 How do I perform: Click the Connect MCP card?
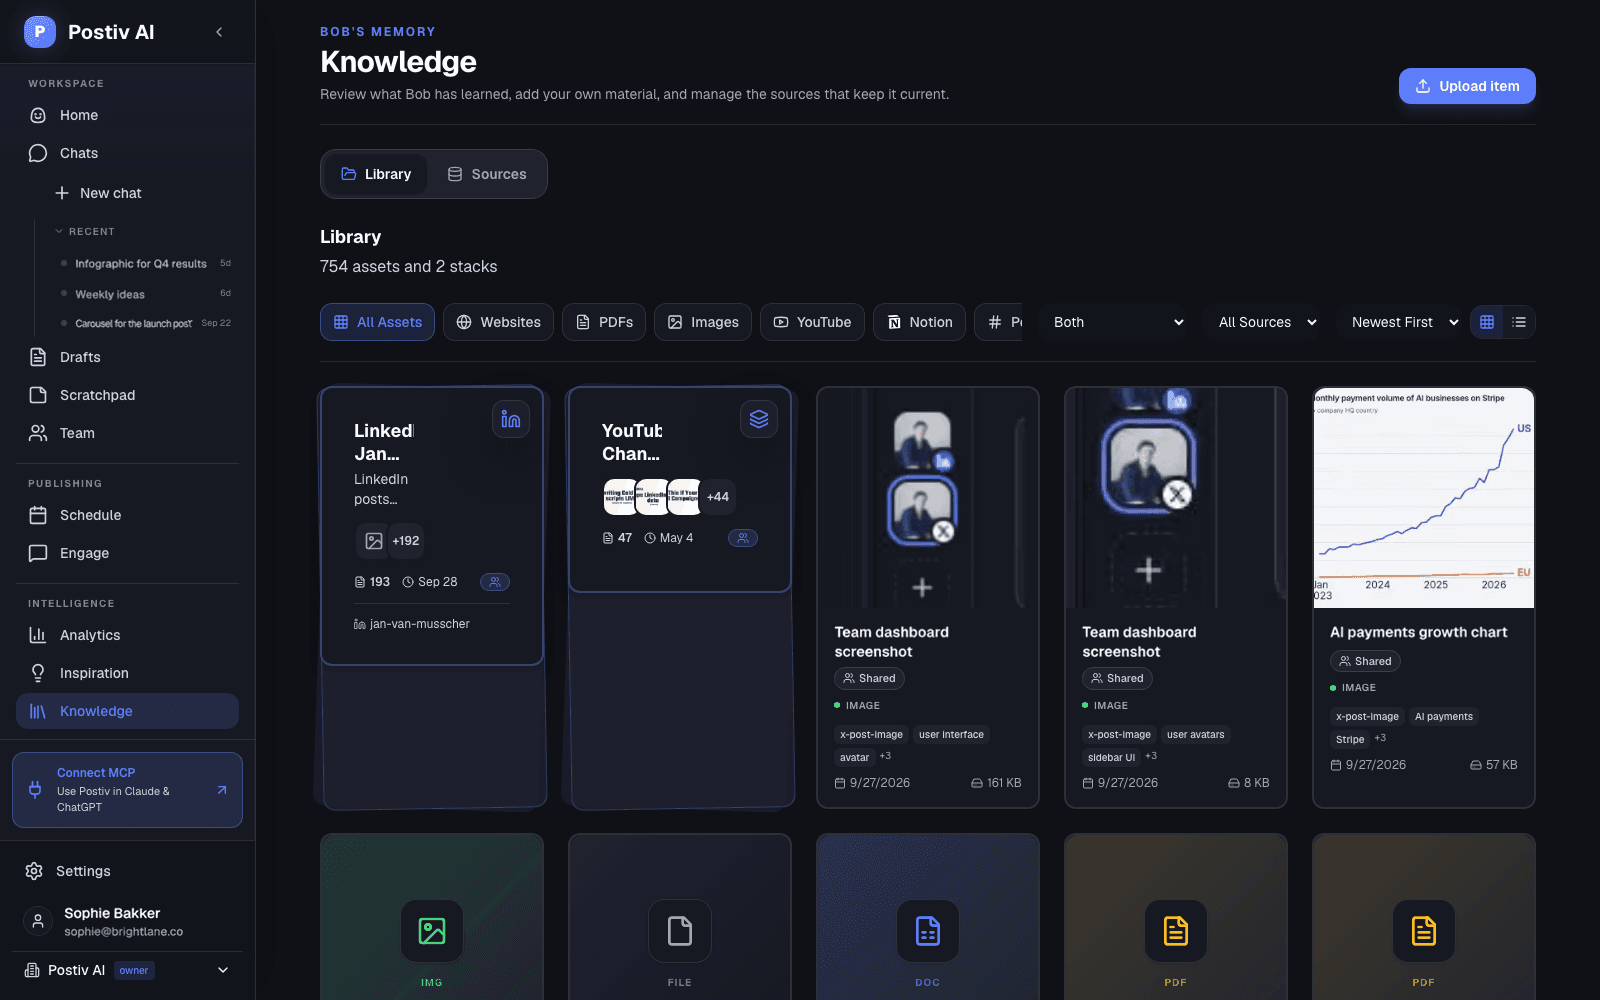point(127,790)
